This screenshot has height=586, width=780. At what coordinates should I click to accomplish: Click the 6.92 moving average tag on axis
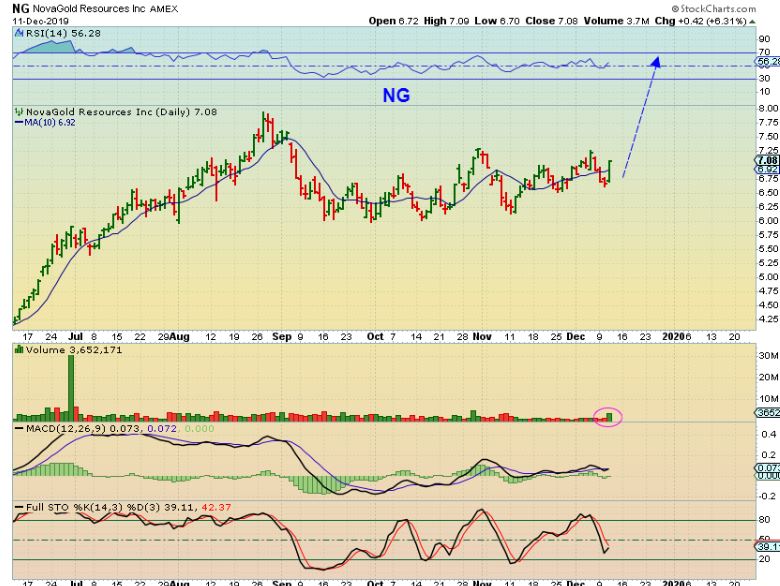[768, 170]
